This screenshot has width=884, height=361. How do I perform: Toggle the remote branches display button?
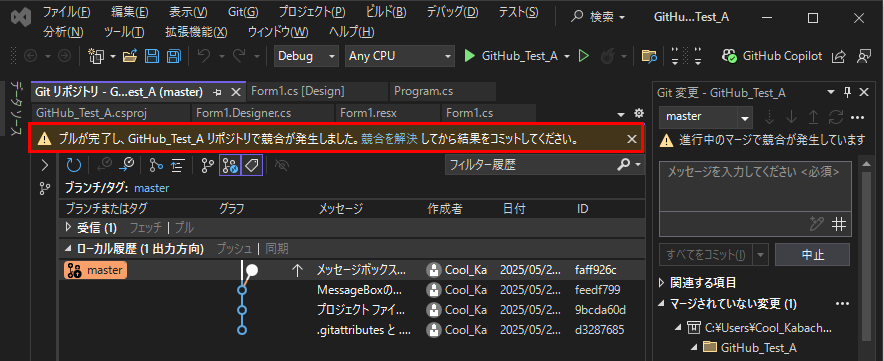pyautogui.click(x=230, y=165)
